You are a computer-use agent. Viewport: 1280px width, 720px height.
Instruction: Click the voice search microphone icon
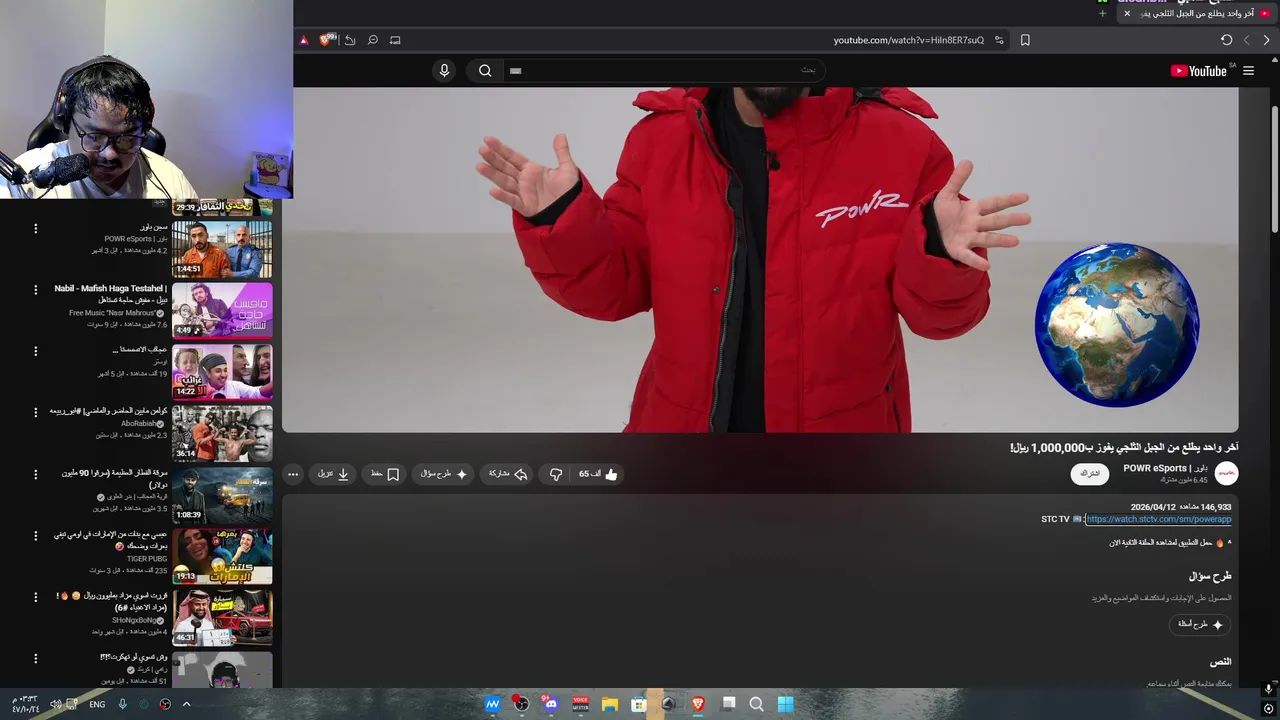click(x=444, y=70)
